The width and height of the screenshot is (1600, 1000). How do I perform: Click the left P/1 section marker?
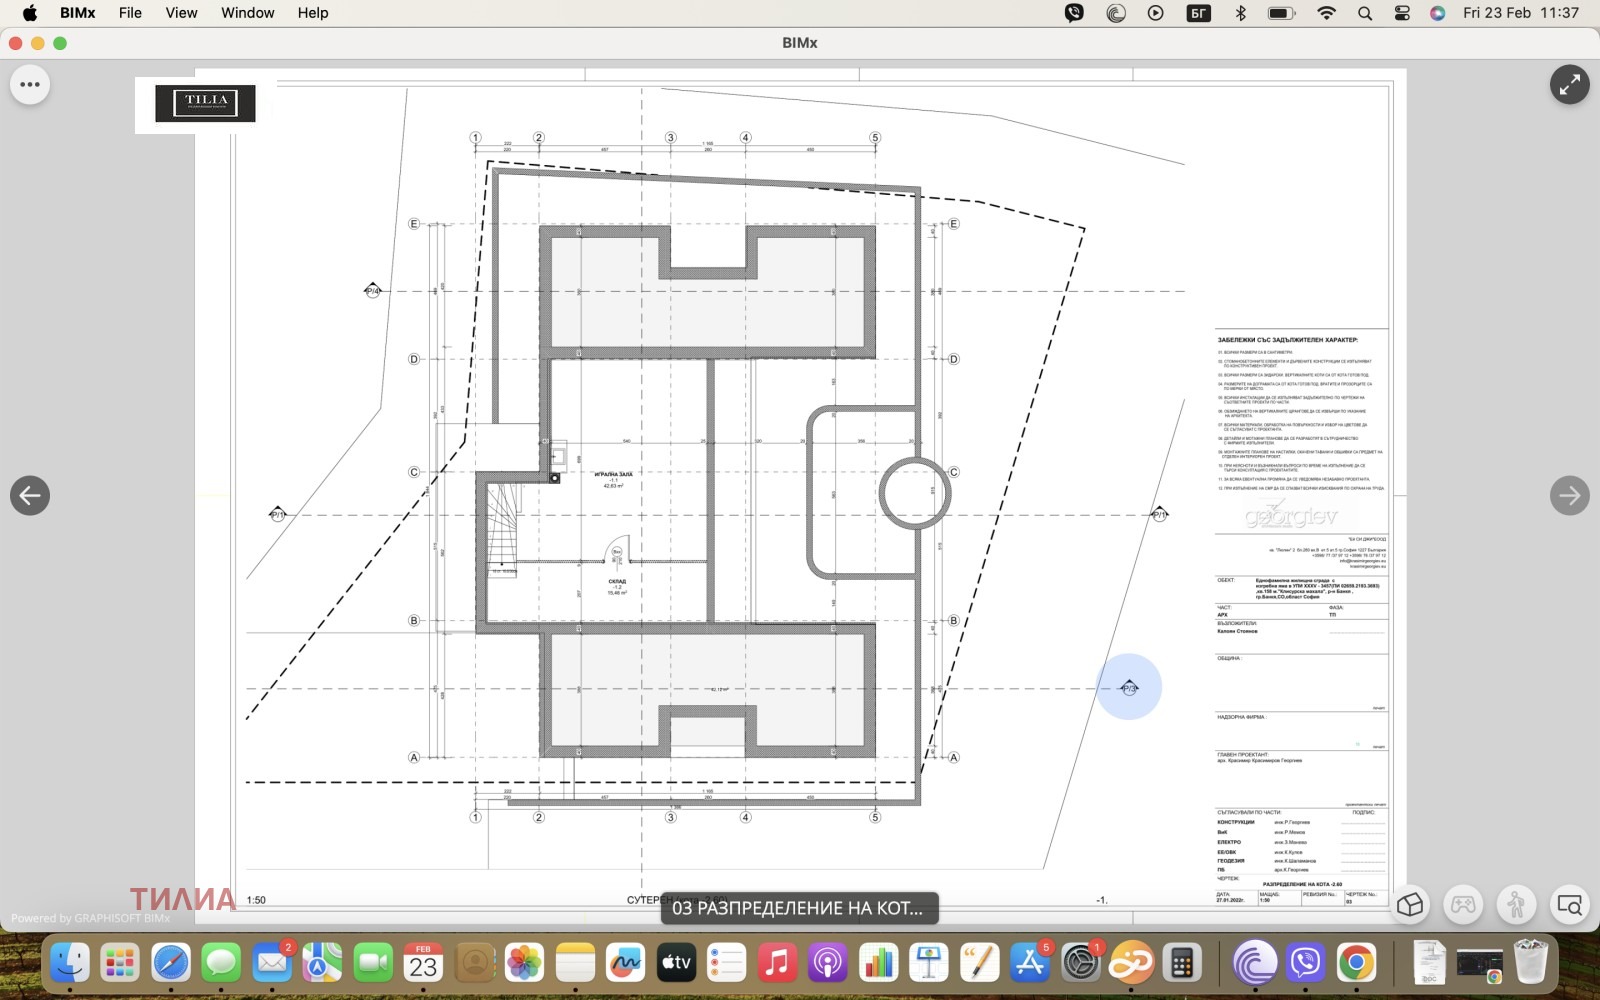click(278, 514)
